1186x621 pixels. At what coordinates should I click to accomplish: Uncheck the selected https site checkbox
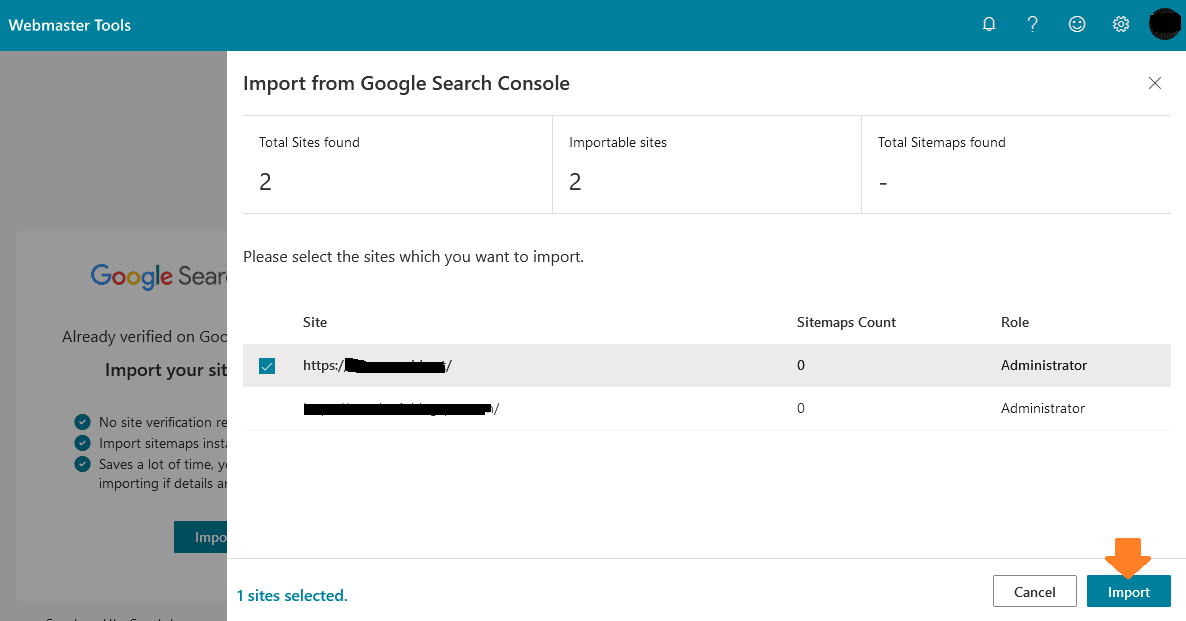267,366
